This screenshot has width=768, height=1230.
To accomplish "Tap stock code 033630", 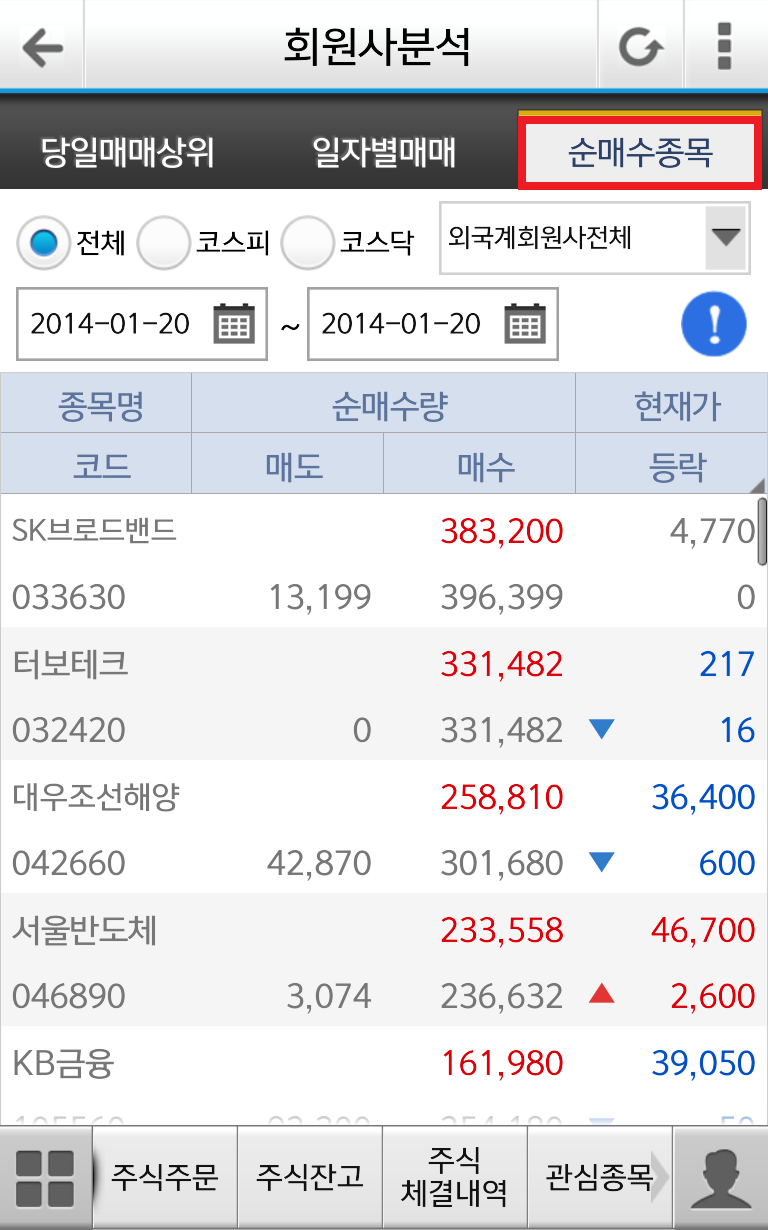I will pyautogui.click(x=69, y=597).
